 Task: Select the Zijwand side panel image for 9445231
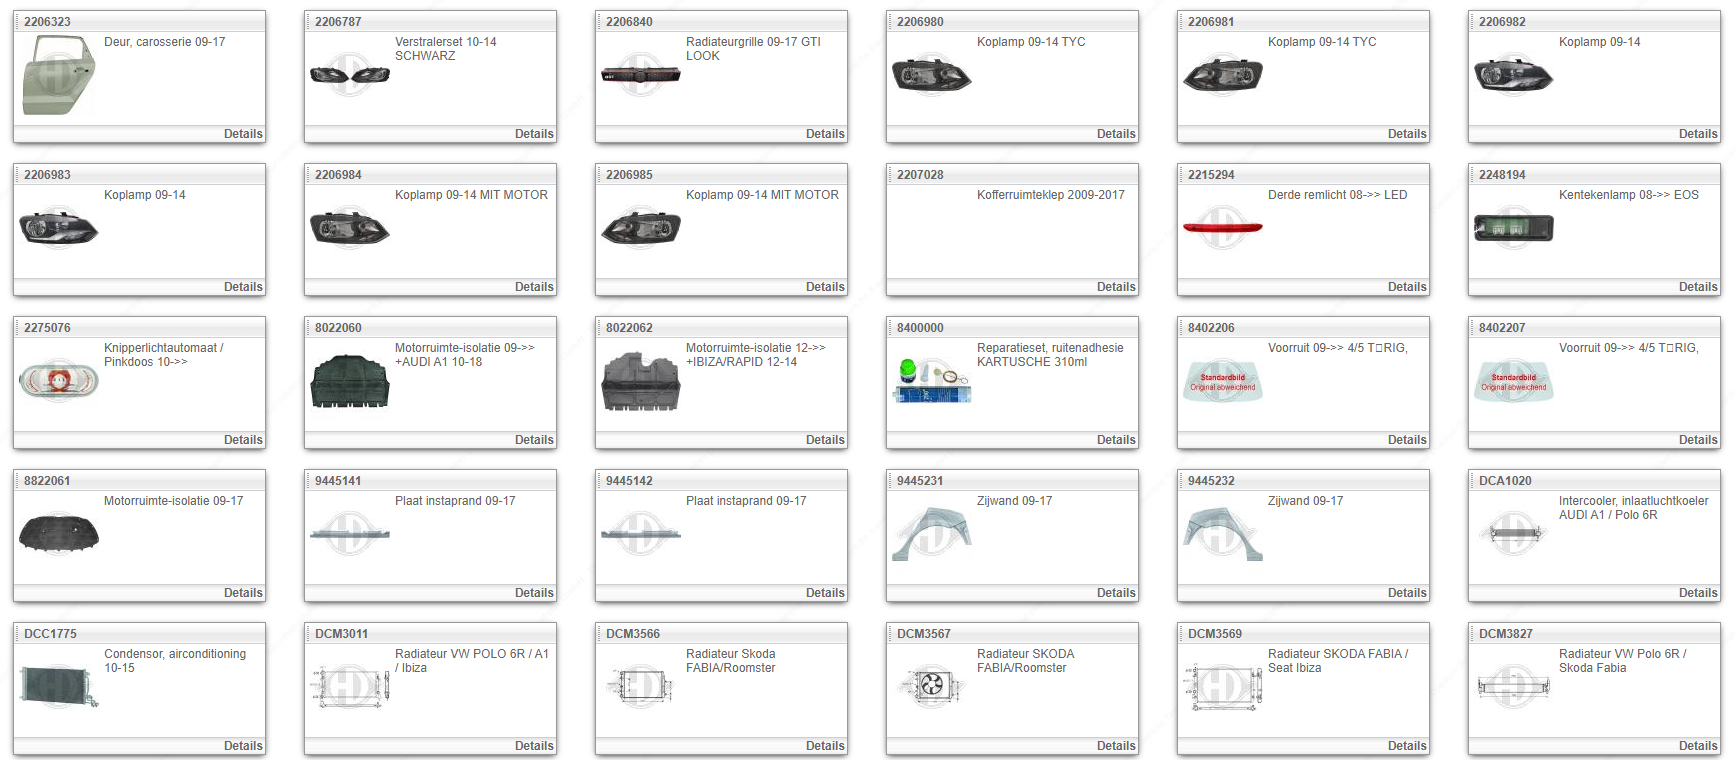(931, 534)
